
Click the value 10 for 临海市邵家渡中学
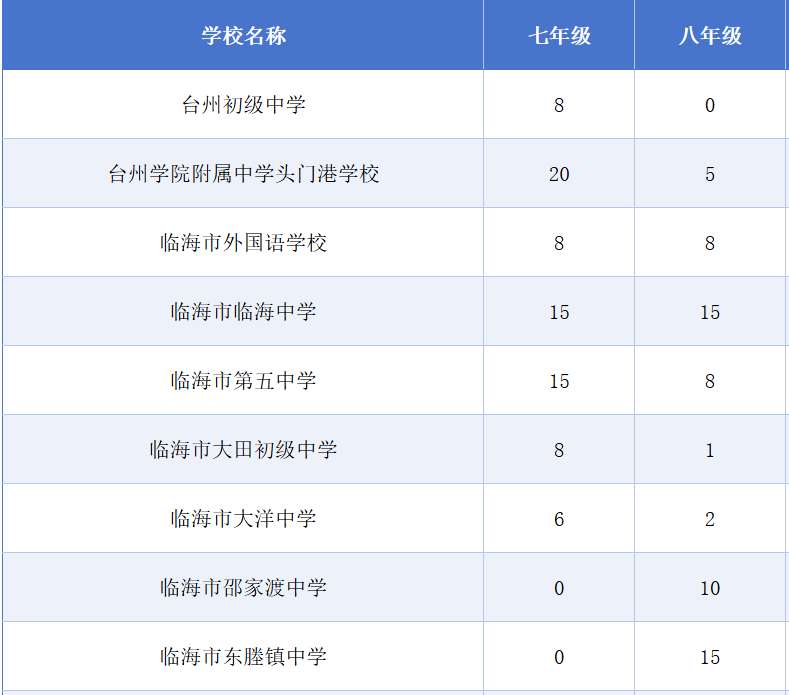(710, 587)
